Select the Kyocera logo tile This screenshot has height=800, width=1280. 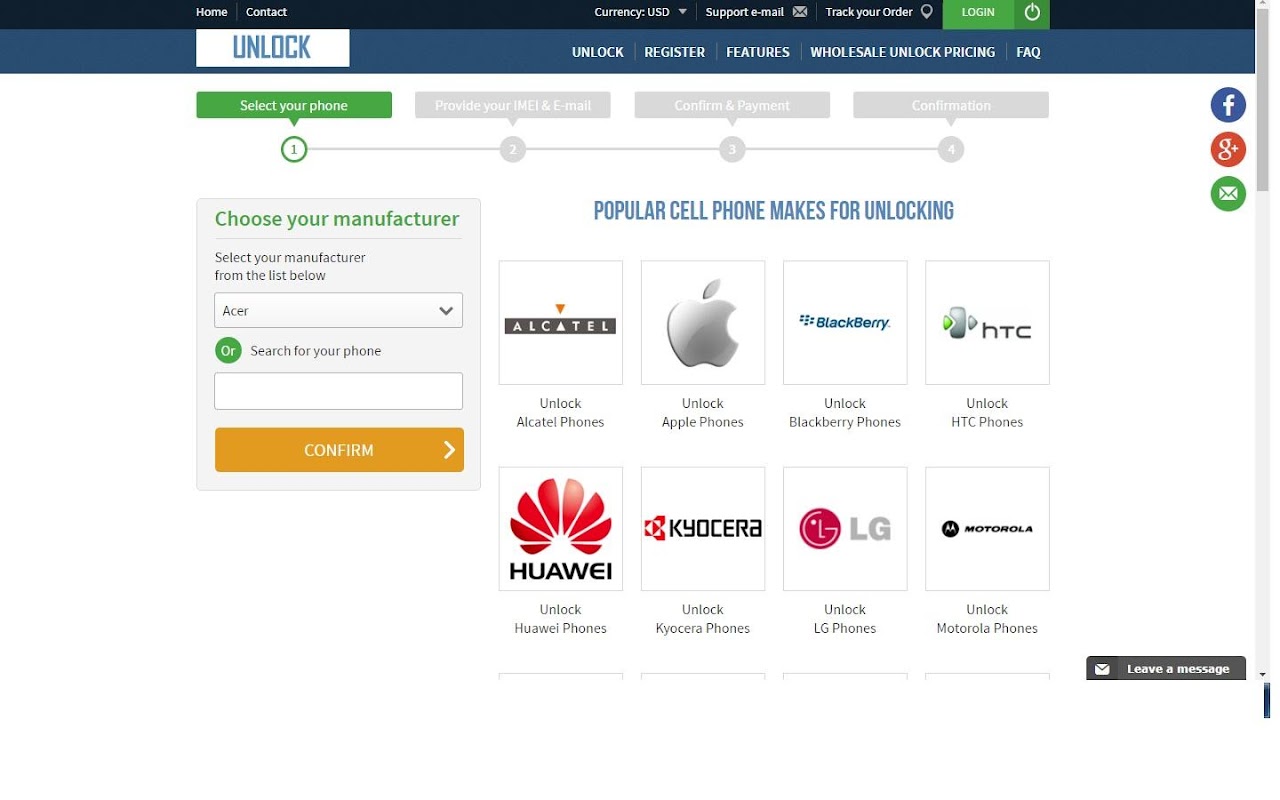pos(703,528)
